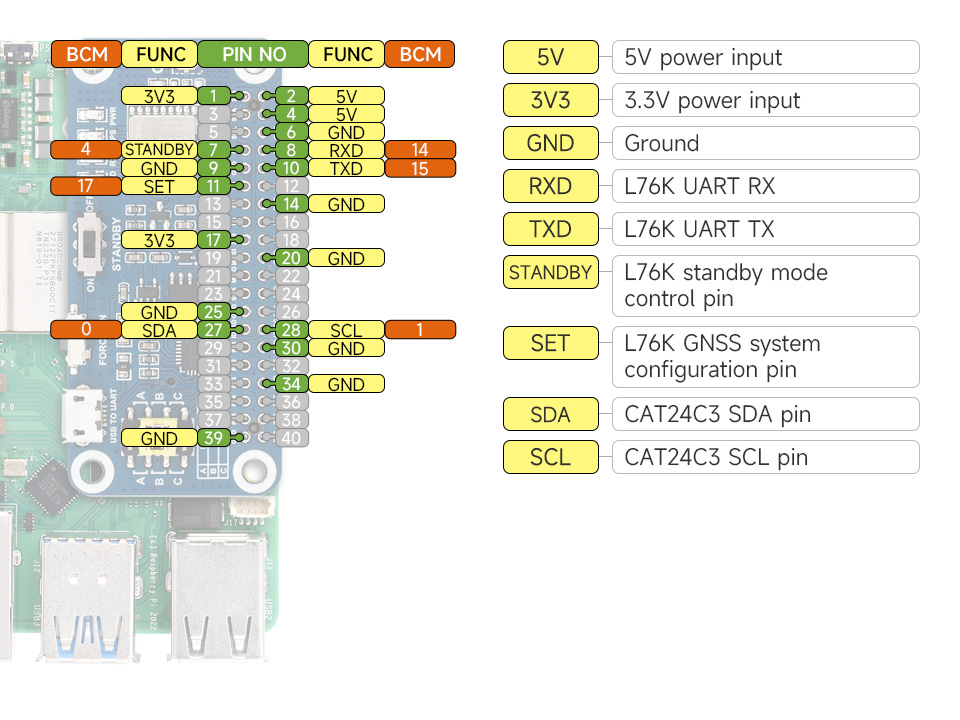
Task: Select the 5V key in the legend
Action: (550, 58)
